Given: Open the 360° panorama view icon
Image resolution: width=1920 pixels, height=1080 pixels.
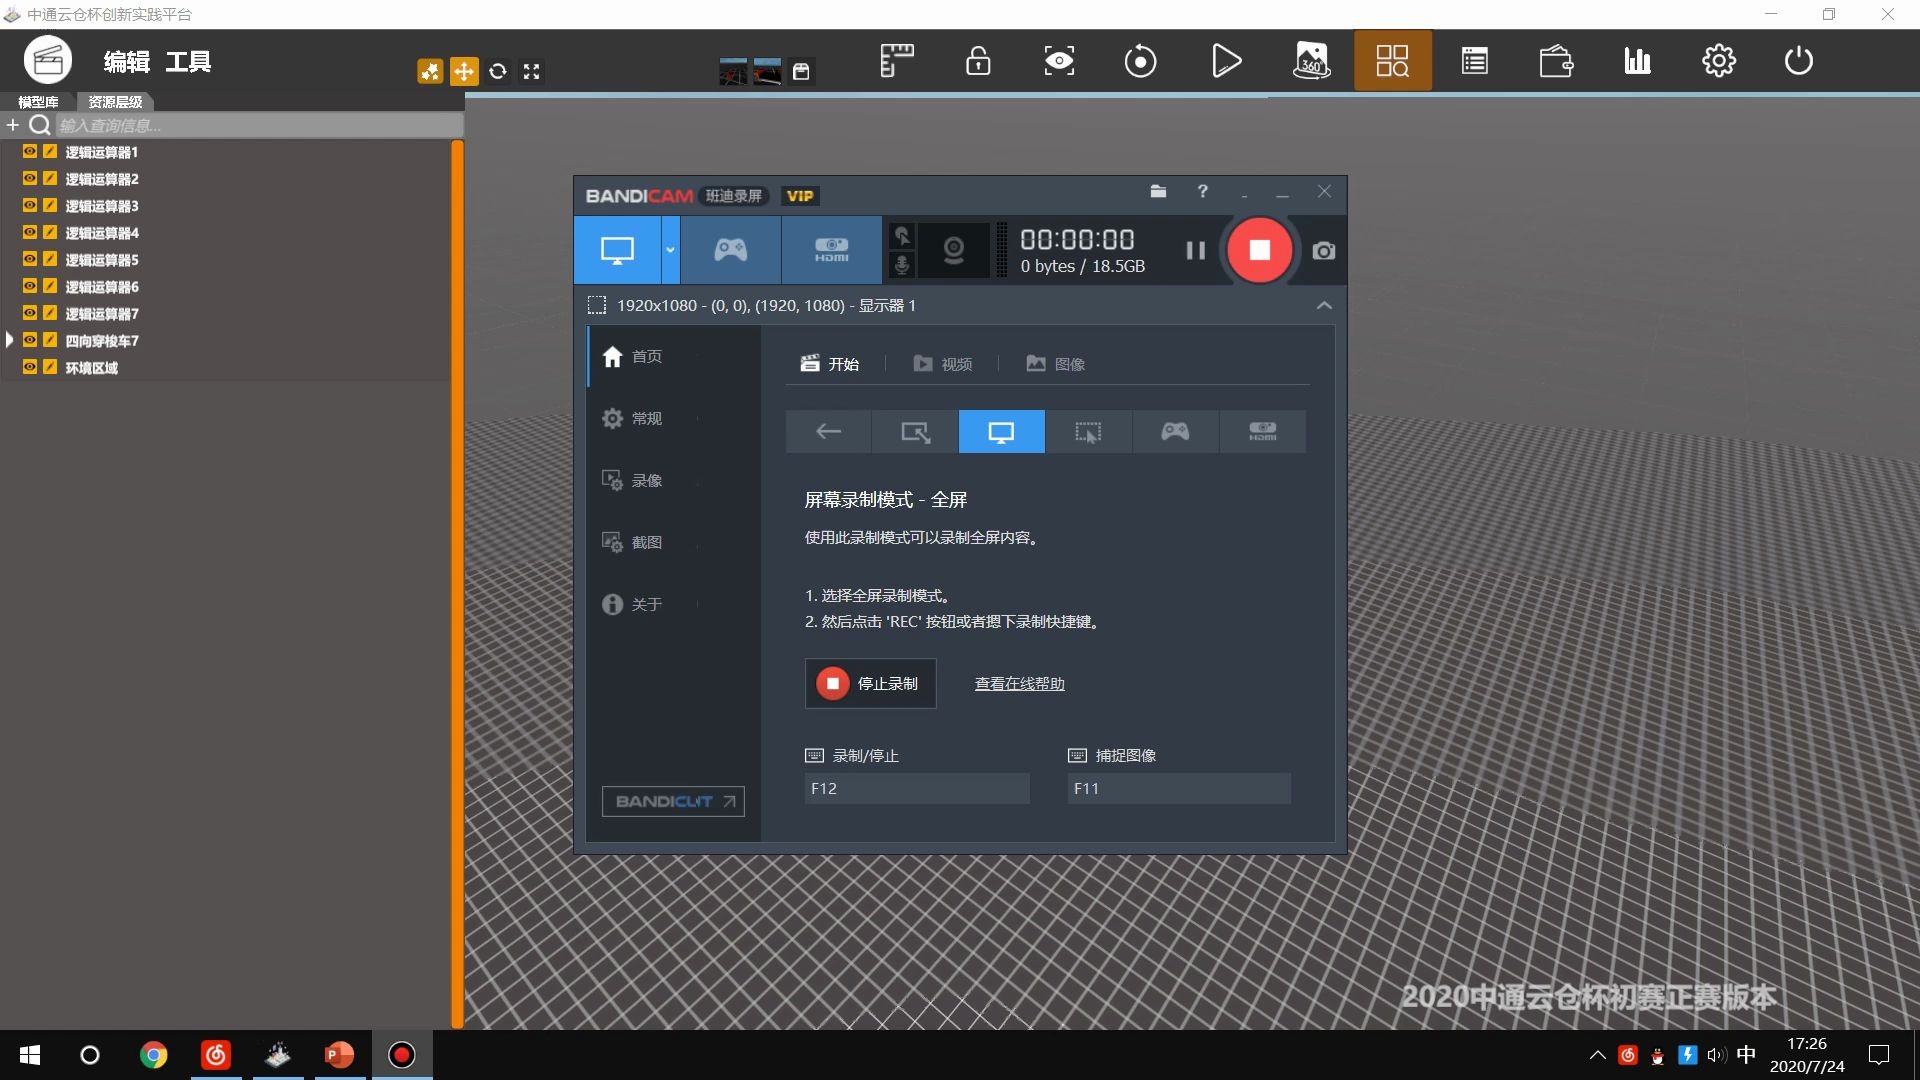Looking at the screenshot, I should point(1311,60).
